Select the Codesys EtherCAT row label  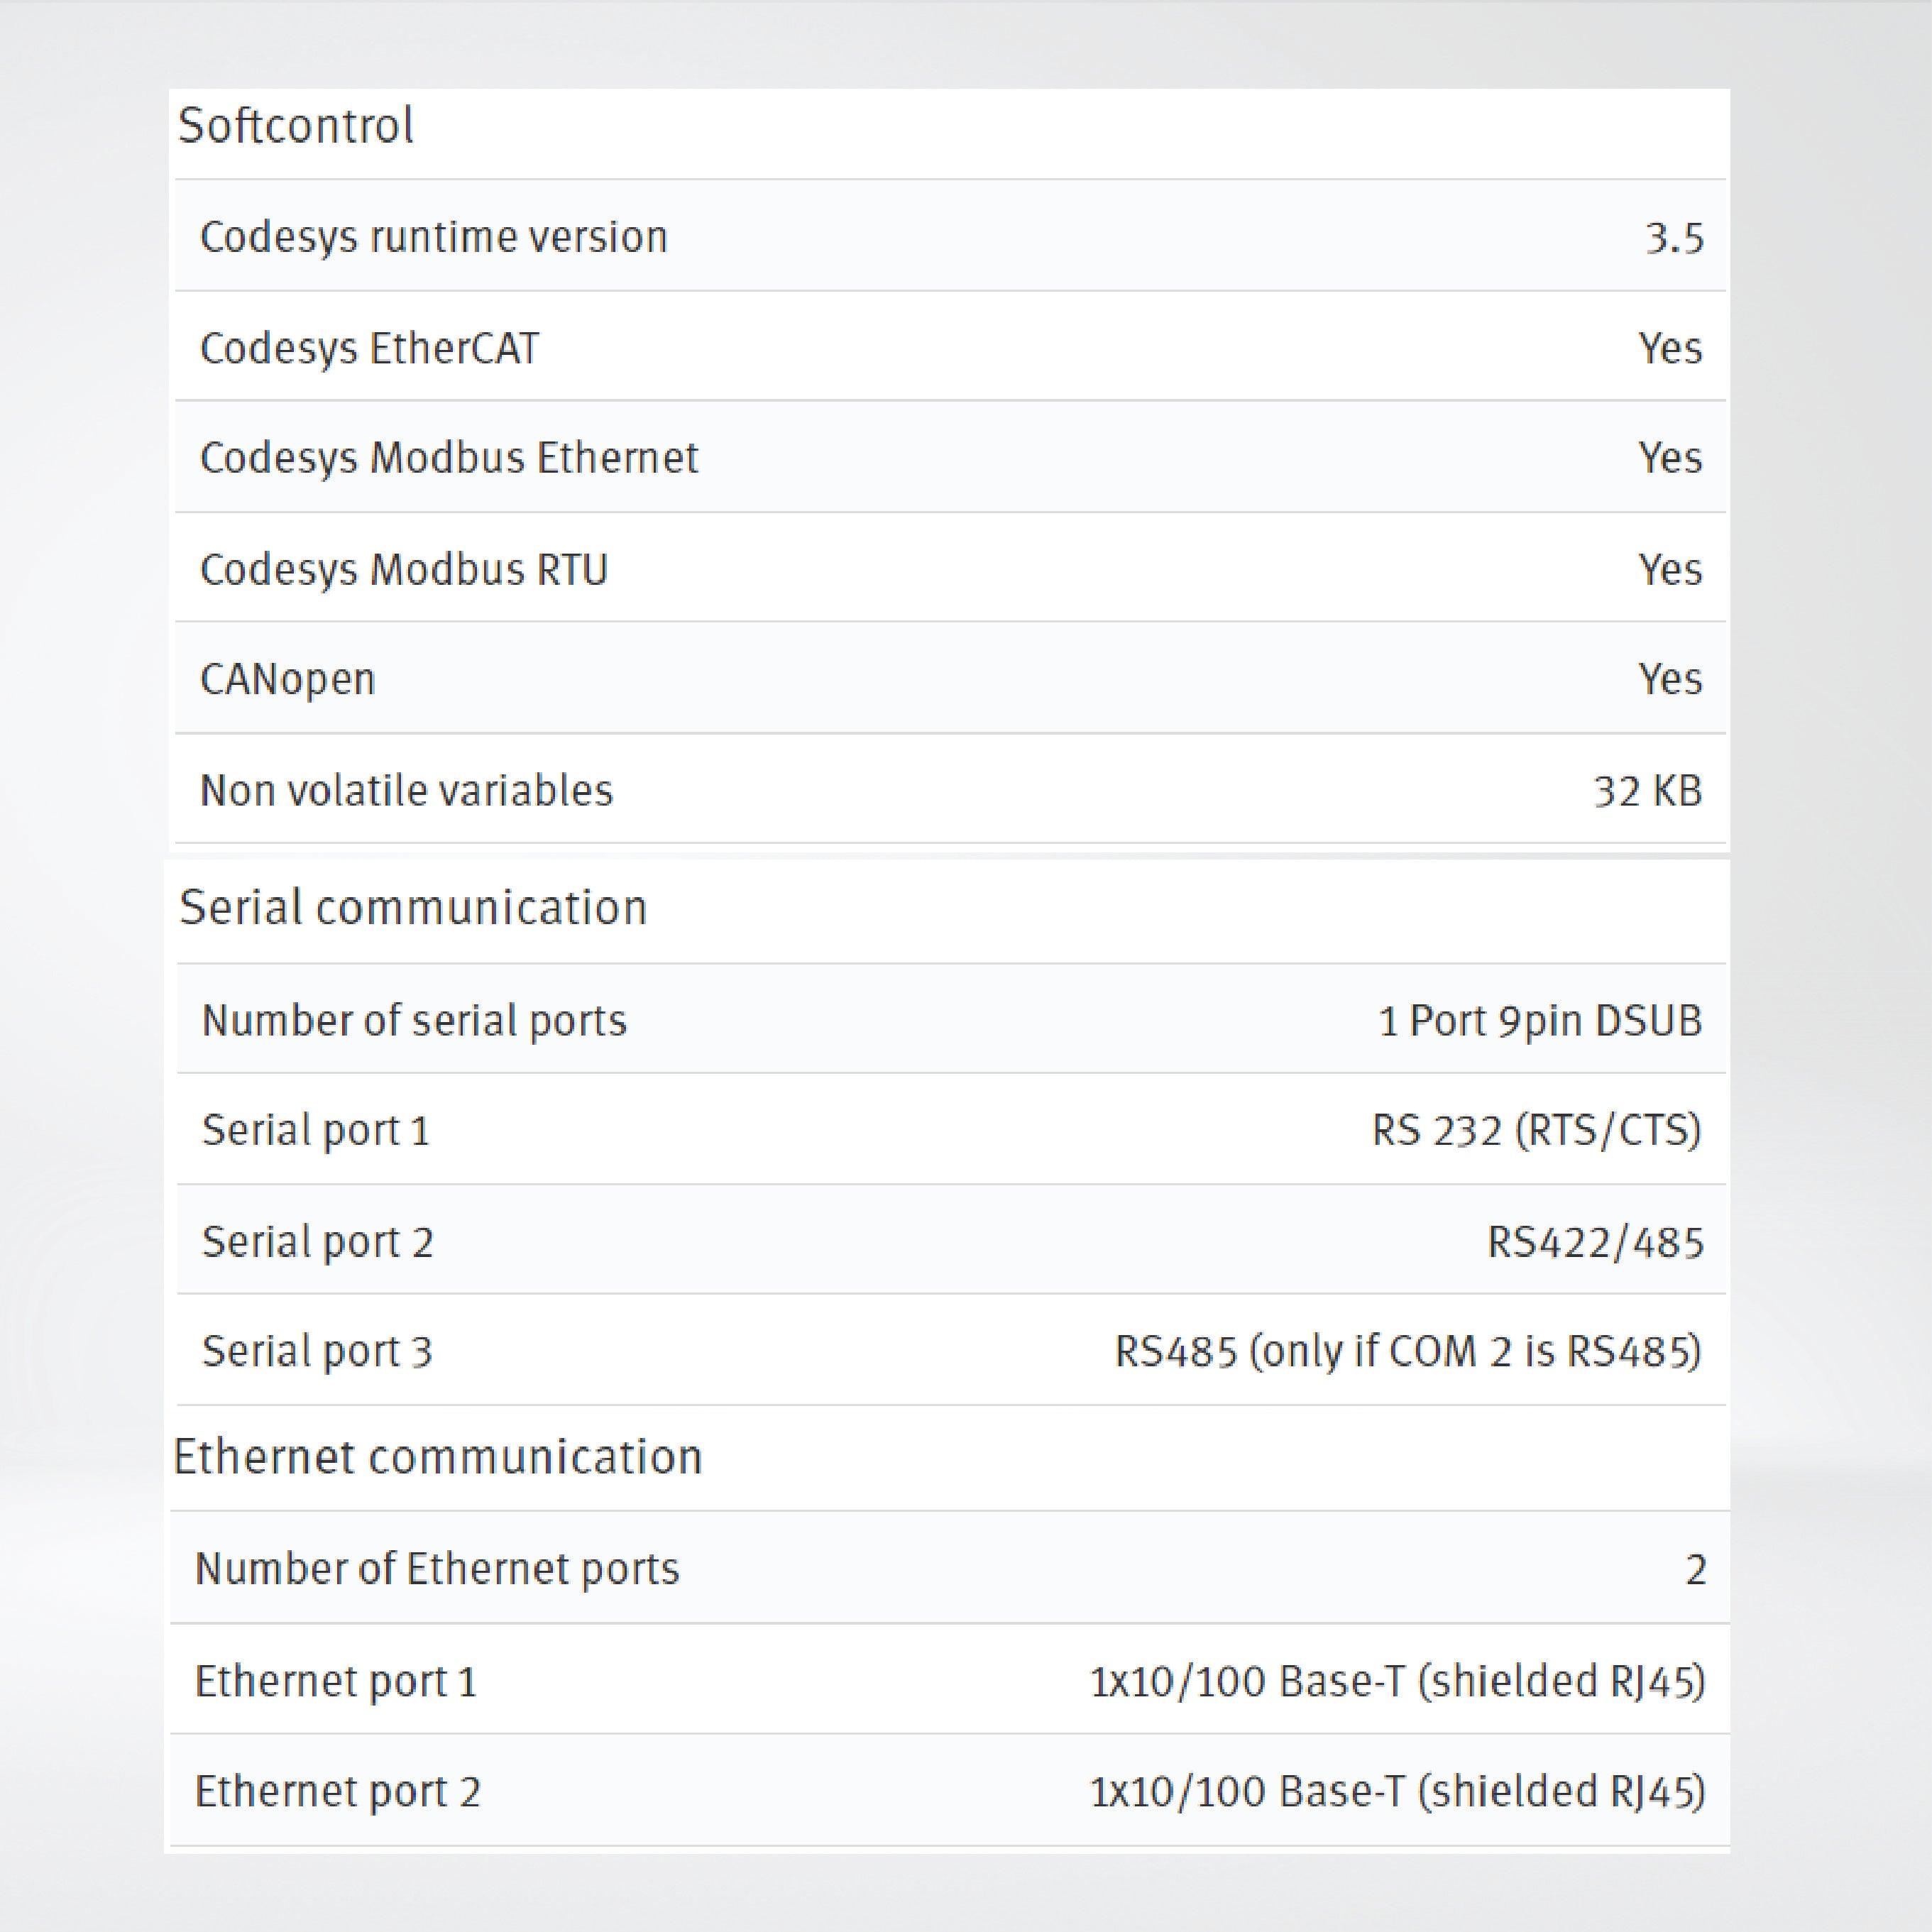(369, 348)
